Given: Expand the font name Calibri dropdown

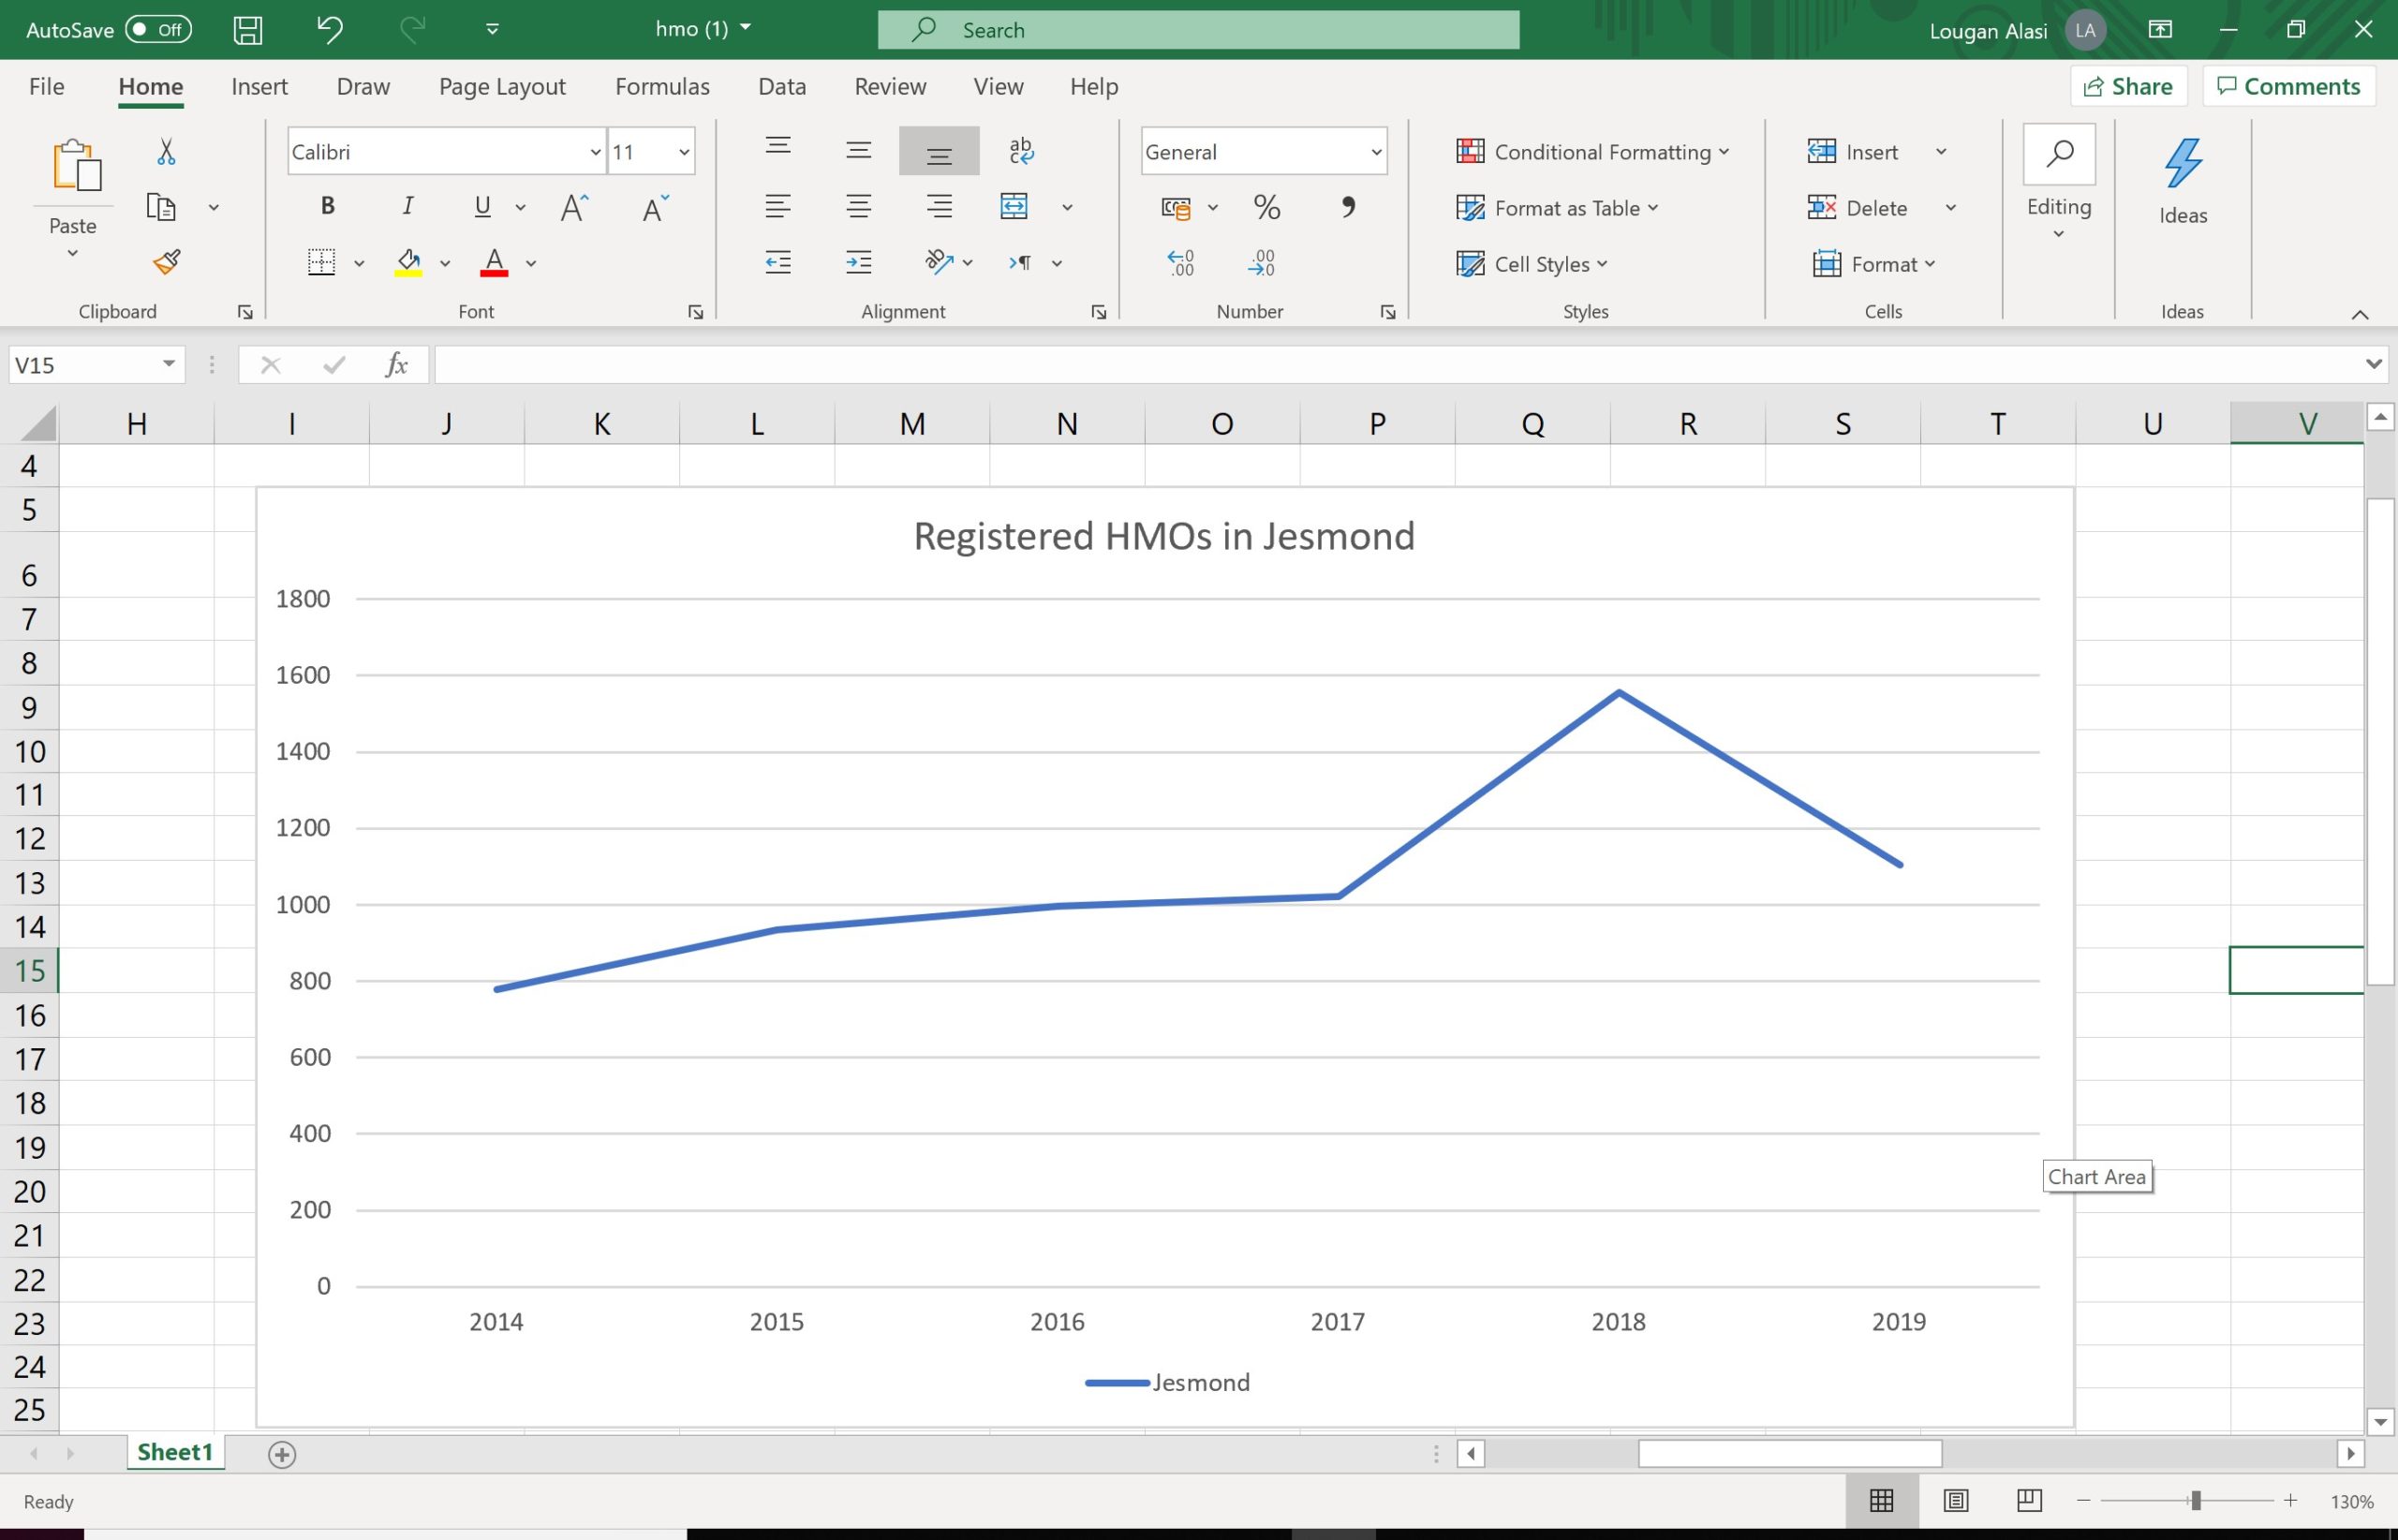Looking at the screenshot, I should click(x=595, y=152).
